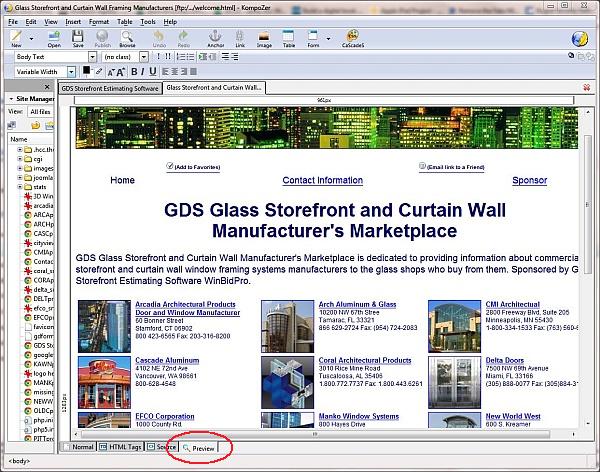
Task: Expand the images folder
Action: tap(20, 168)
